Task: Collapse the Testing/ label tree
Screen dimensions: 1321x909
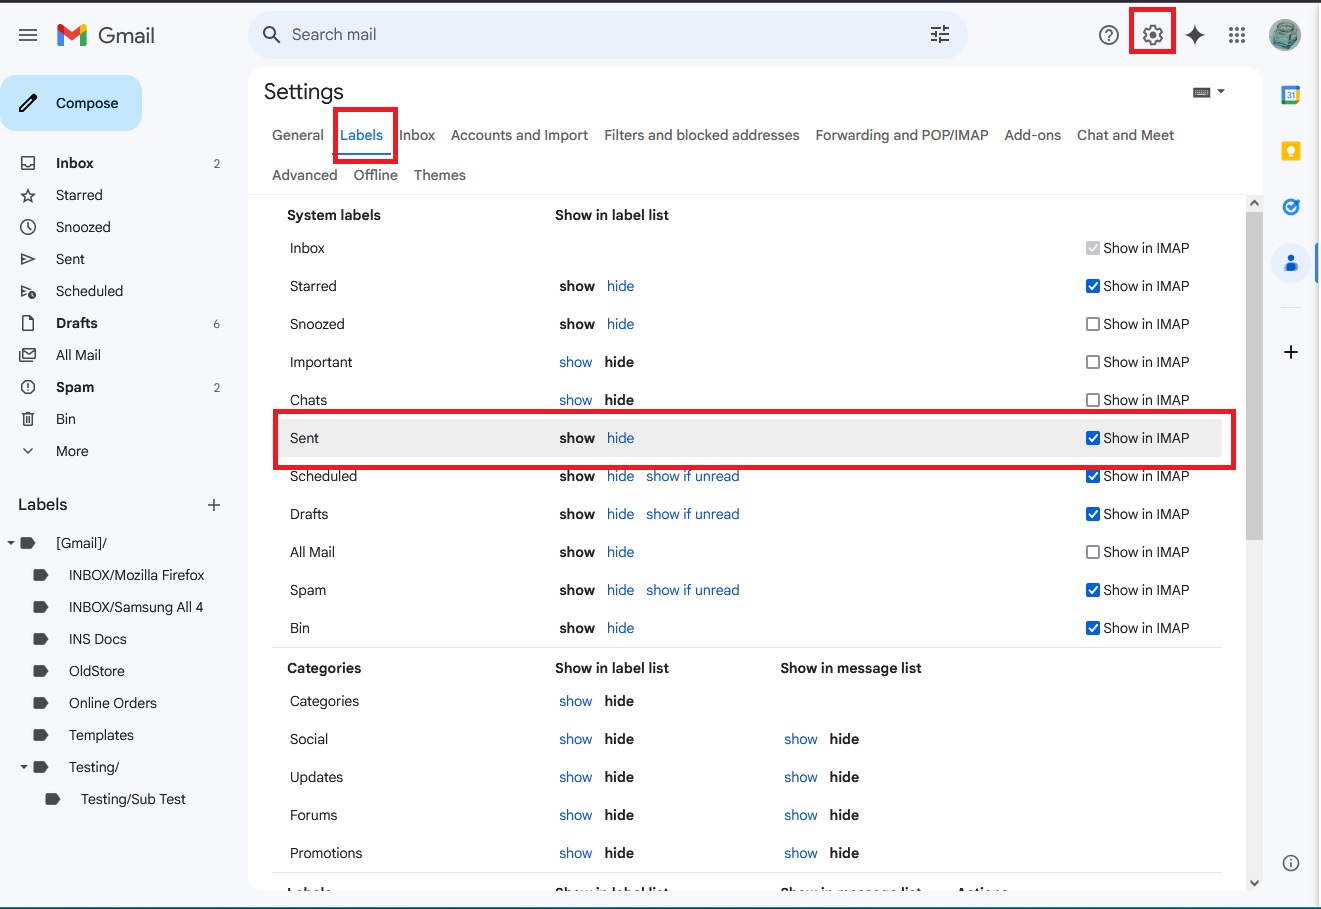Action: (23, 767)
